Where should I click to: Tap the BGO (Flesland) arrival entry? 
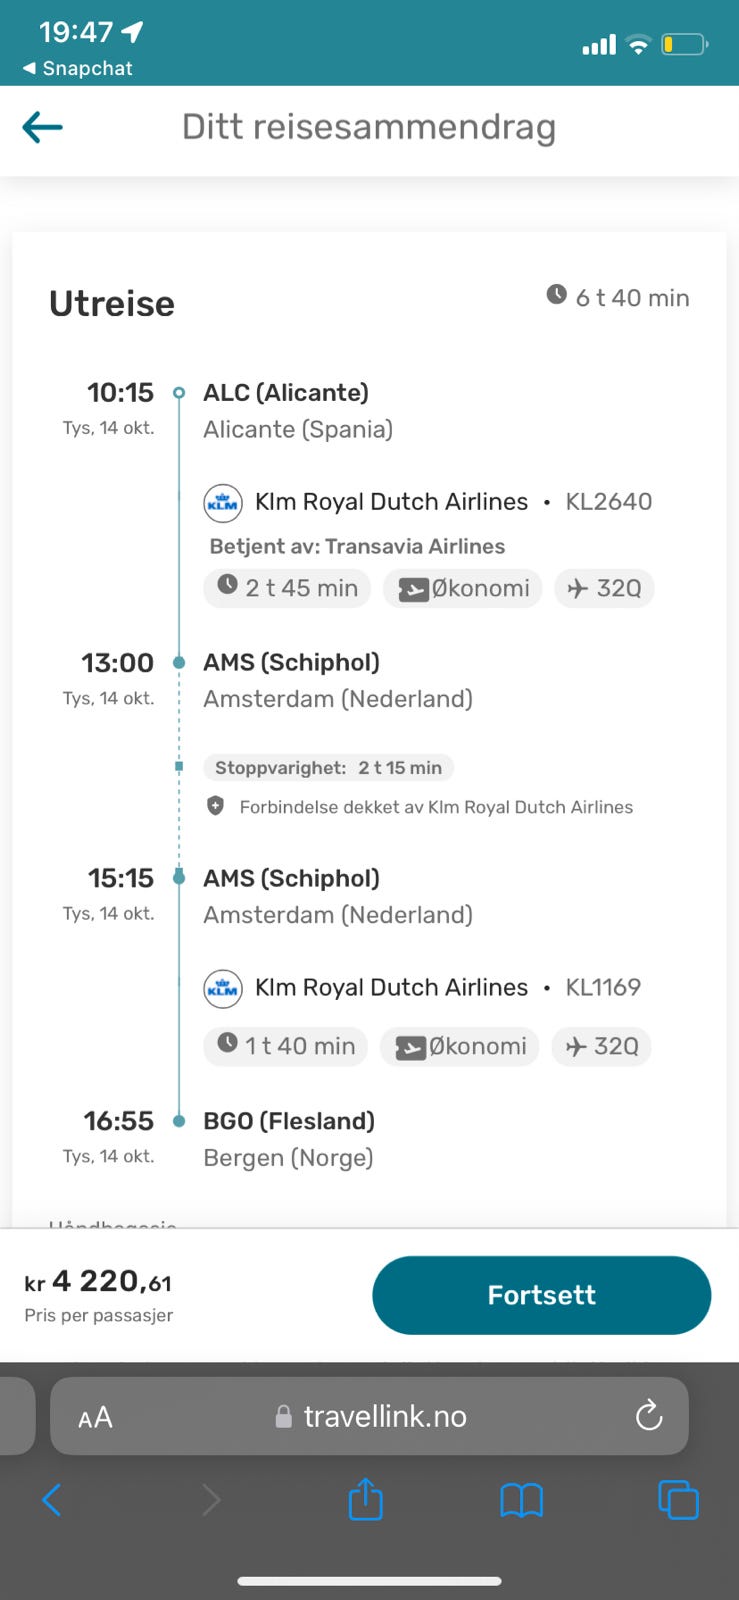point(288,1121)
